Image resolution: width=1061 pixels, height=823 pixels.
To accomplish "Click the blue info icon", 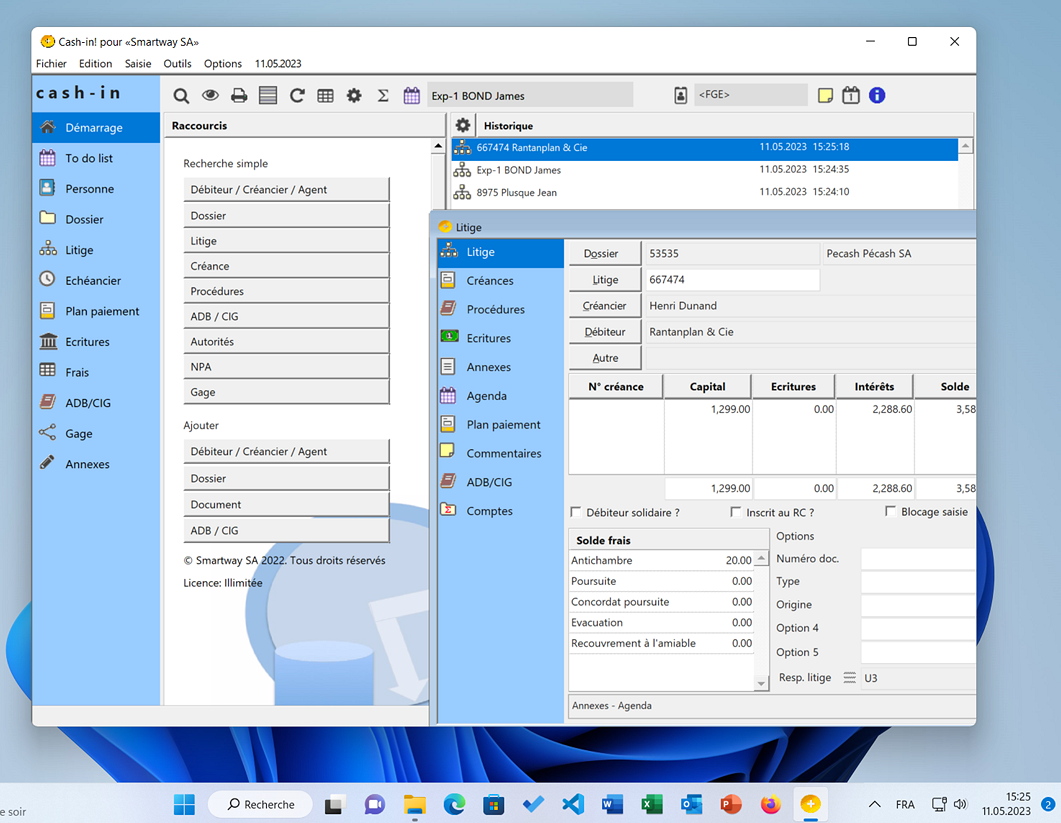I will pyautogui.click(x=877, y=96).
